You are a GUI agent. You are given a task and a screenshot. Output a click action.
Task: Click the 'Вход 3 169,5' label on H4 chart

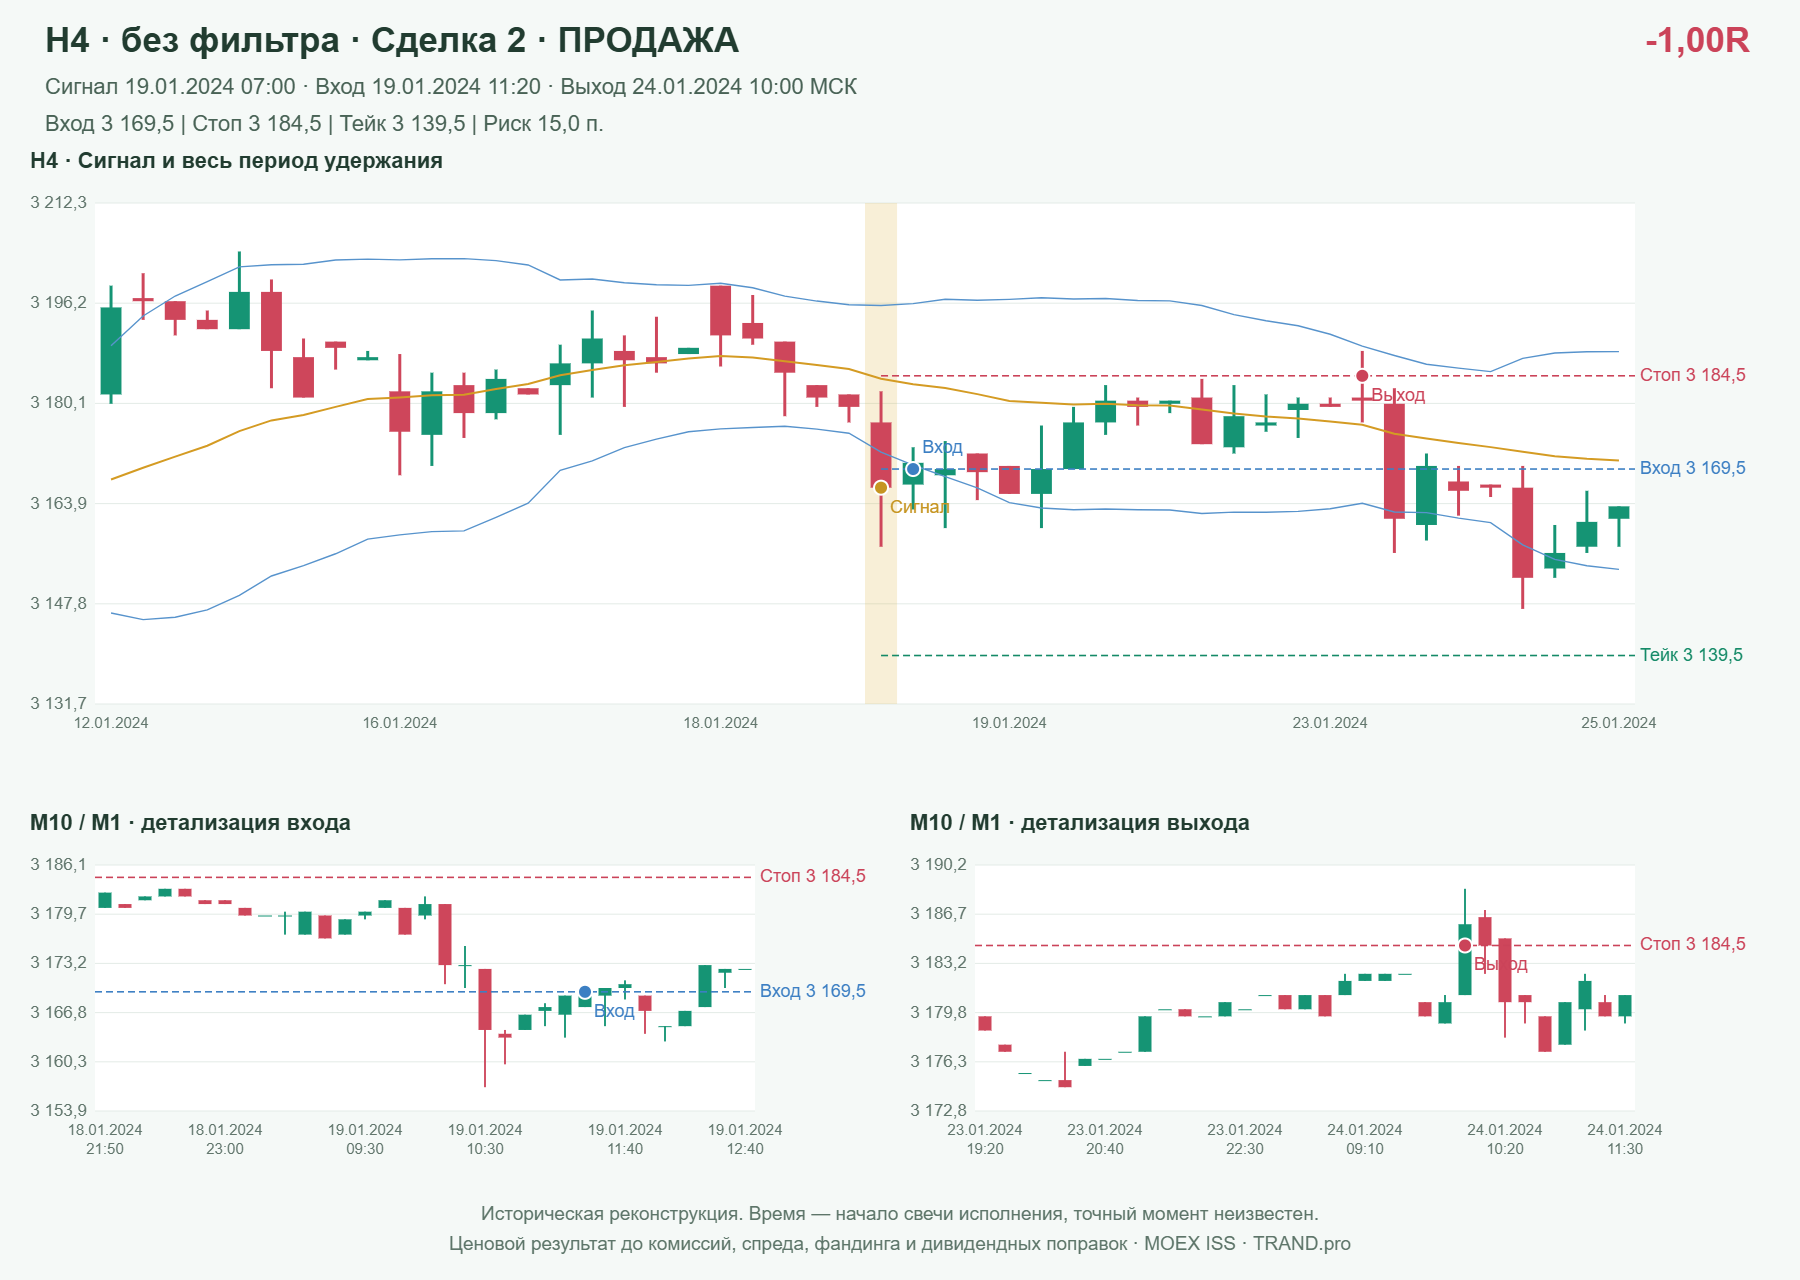pyautogui.click(x=1693, y=468)
